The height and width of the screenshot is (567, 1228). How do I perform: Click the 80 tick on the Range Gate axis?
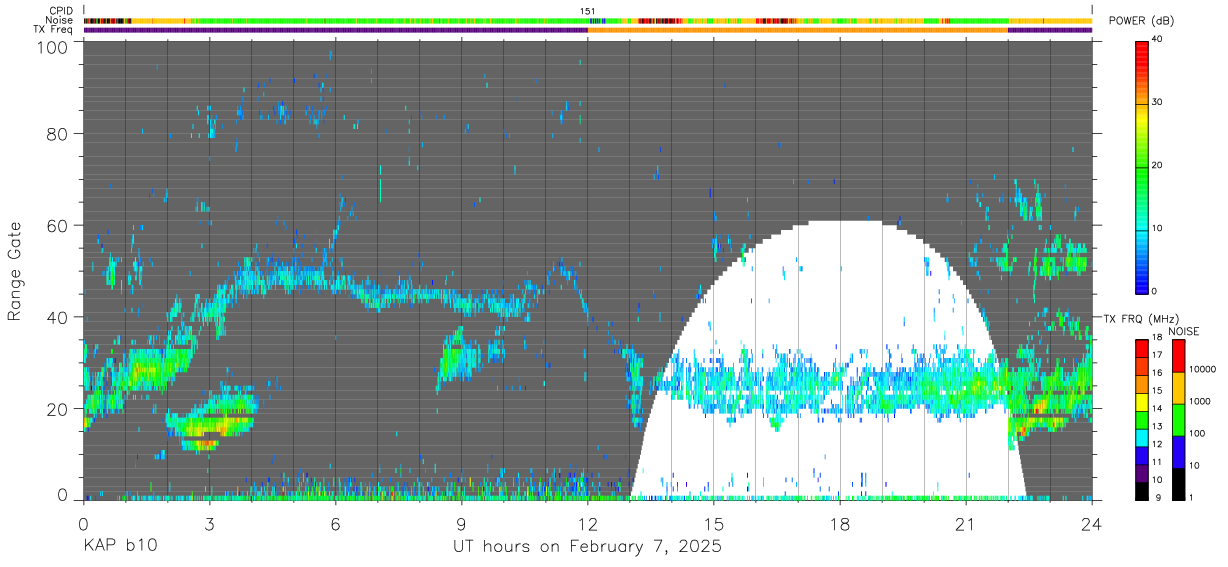pyautogui.click(x=57, y=134)
